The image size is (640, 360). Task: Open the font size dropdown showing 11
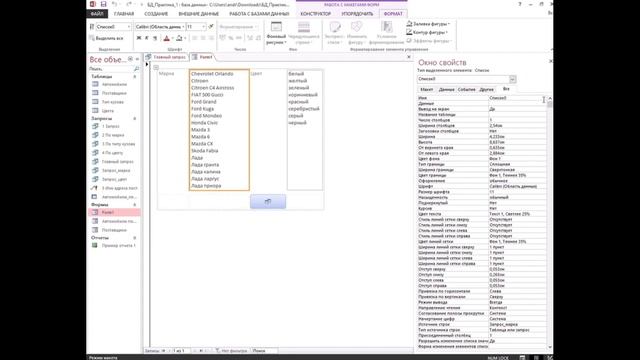point(196,27)
